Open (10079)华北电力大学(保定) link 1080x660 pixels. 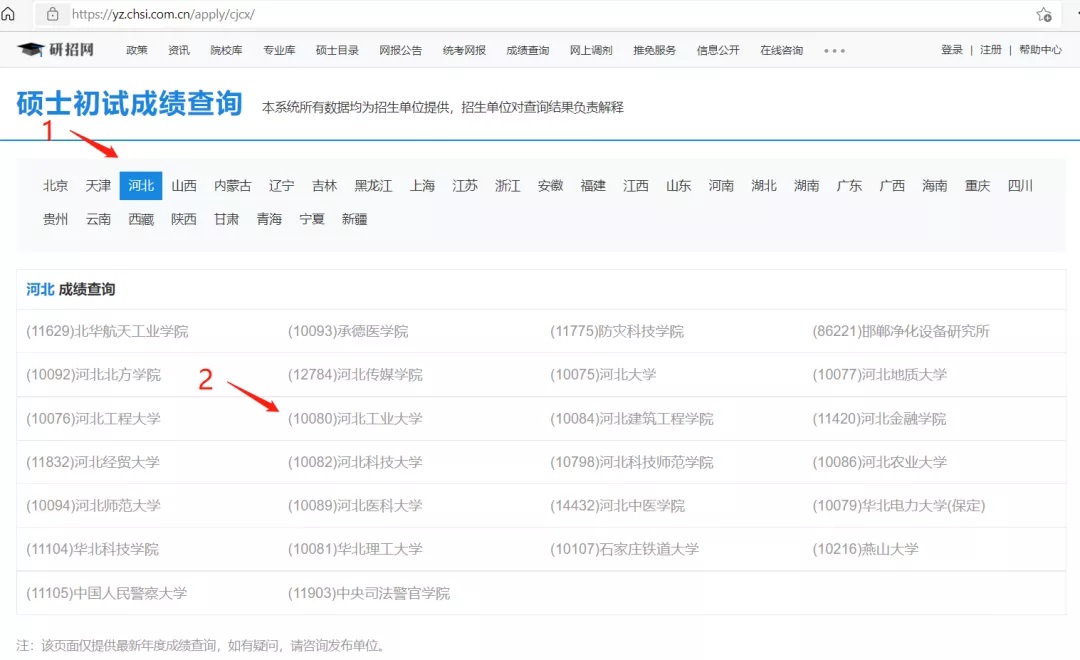pyautogui.click(x=898, y=506)
